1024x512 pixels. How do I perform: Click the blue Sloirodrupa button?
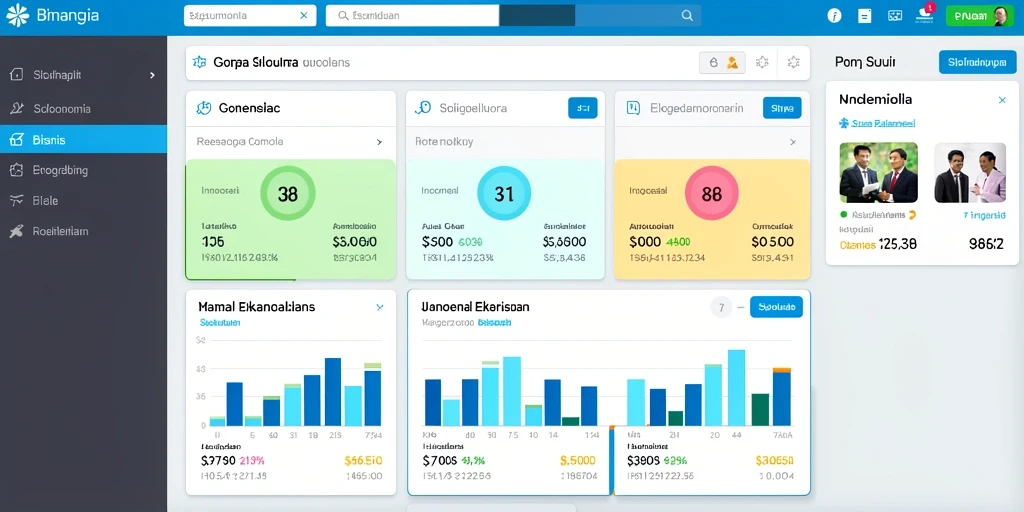pos(977,62)
